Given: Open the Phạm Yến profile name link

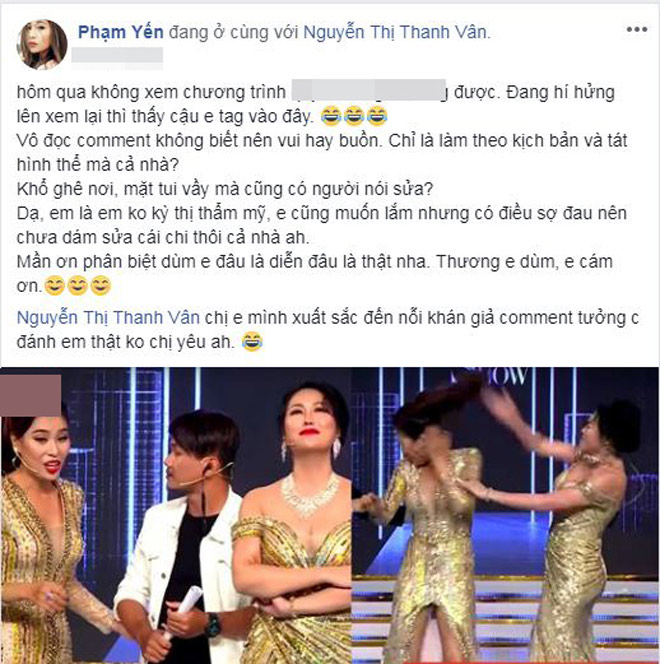Looking at the screenshot, I should [121, 32].
